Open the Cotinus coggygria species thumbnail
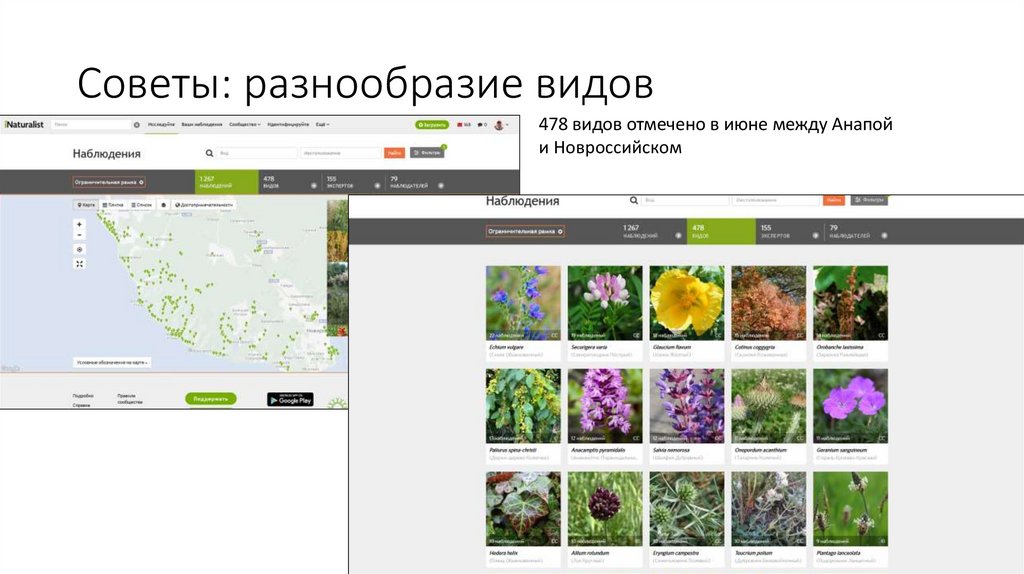This screenshot has height=574, width=1024. tap(769, 303)
